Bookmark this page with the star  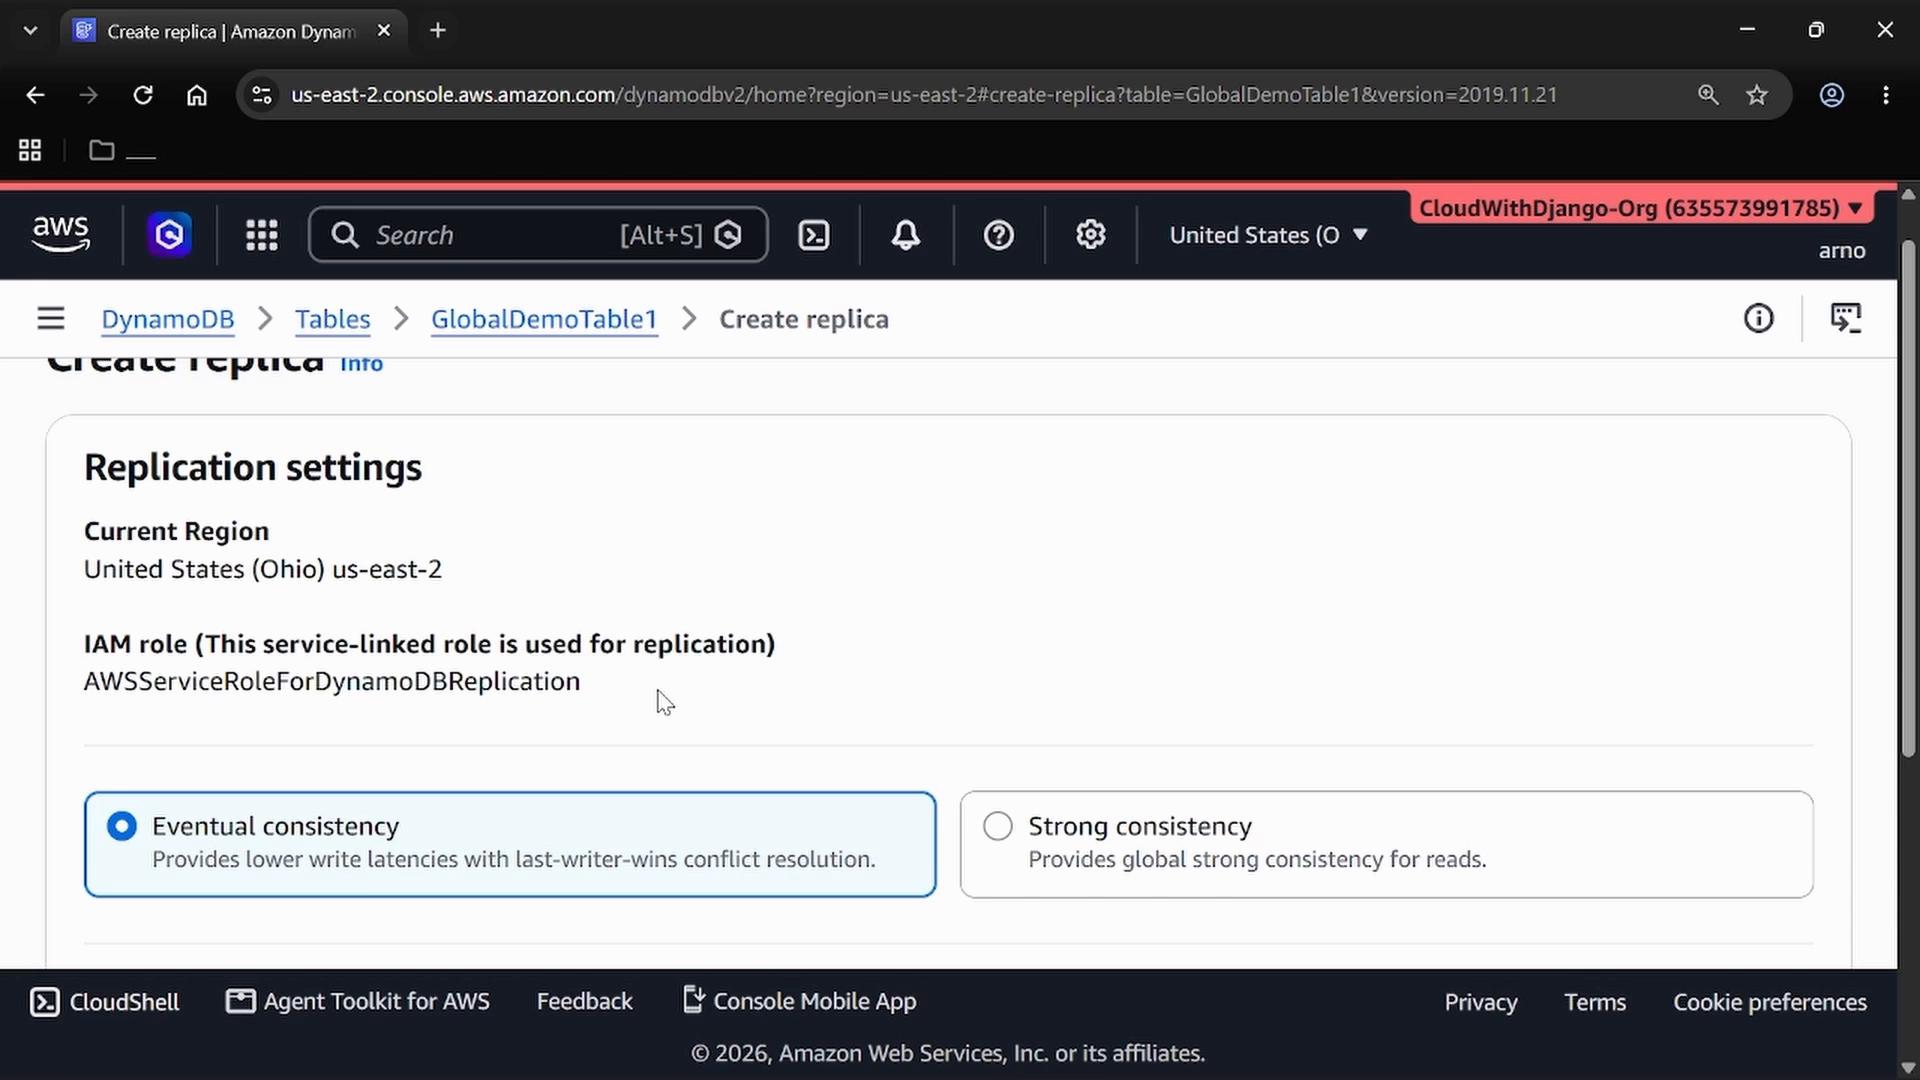(1757, 95)
